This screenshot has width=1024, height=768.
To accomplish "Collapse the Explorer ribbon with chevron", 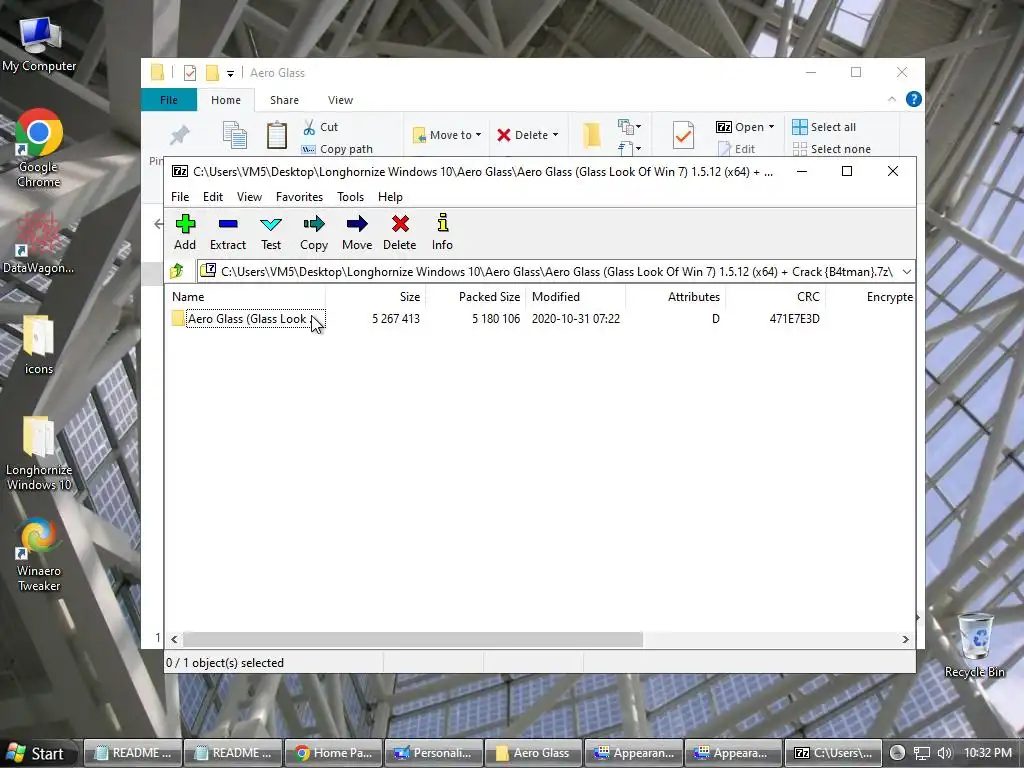I will (x=891, y=99).
